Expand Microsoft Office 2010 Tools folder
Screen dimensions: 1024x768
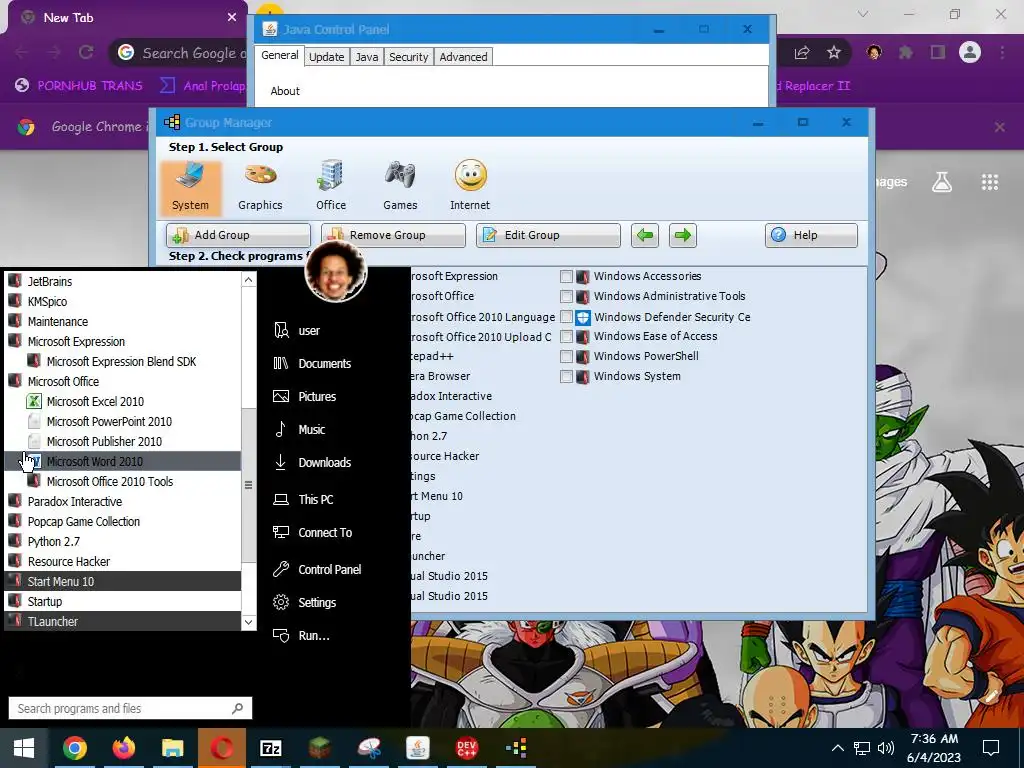pos(123,481)
